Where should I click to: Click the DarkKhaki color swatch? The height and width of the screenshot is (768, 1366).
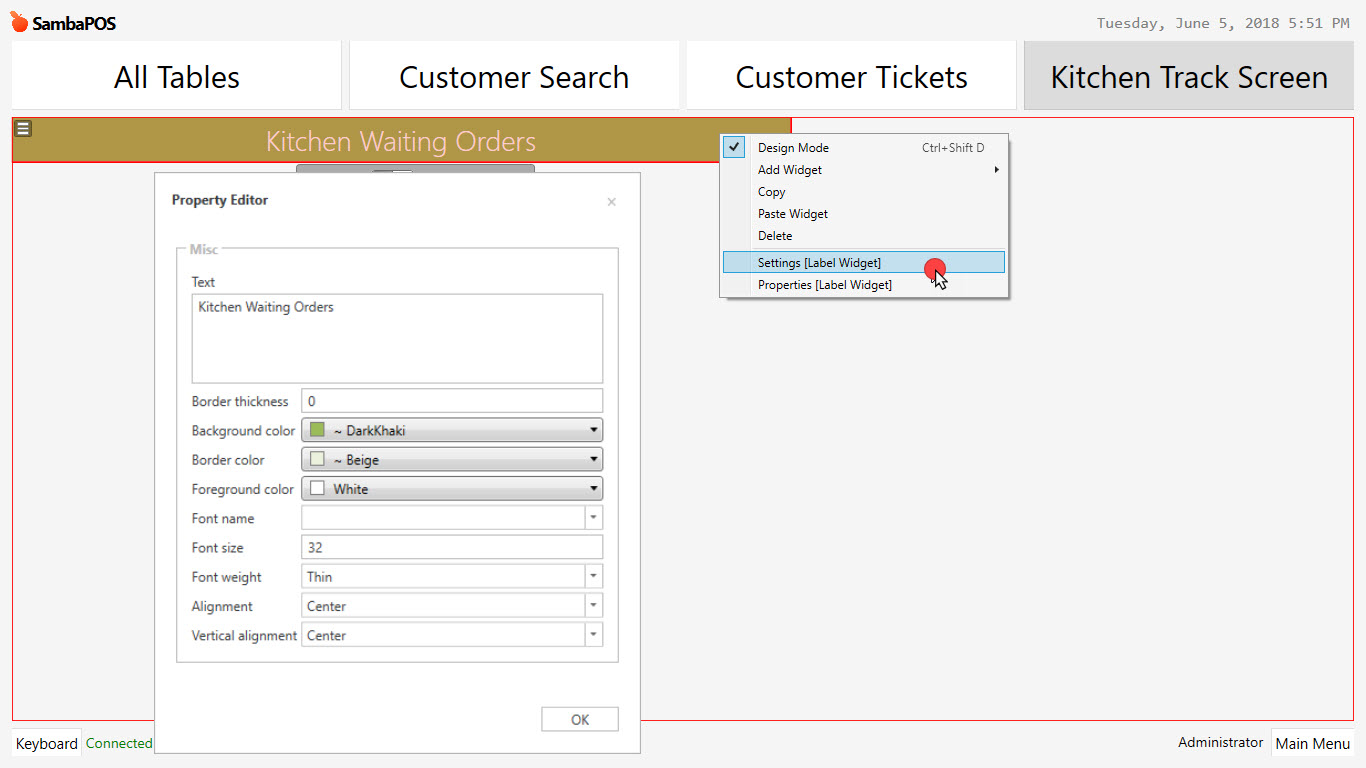[x=317, y=430]
